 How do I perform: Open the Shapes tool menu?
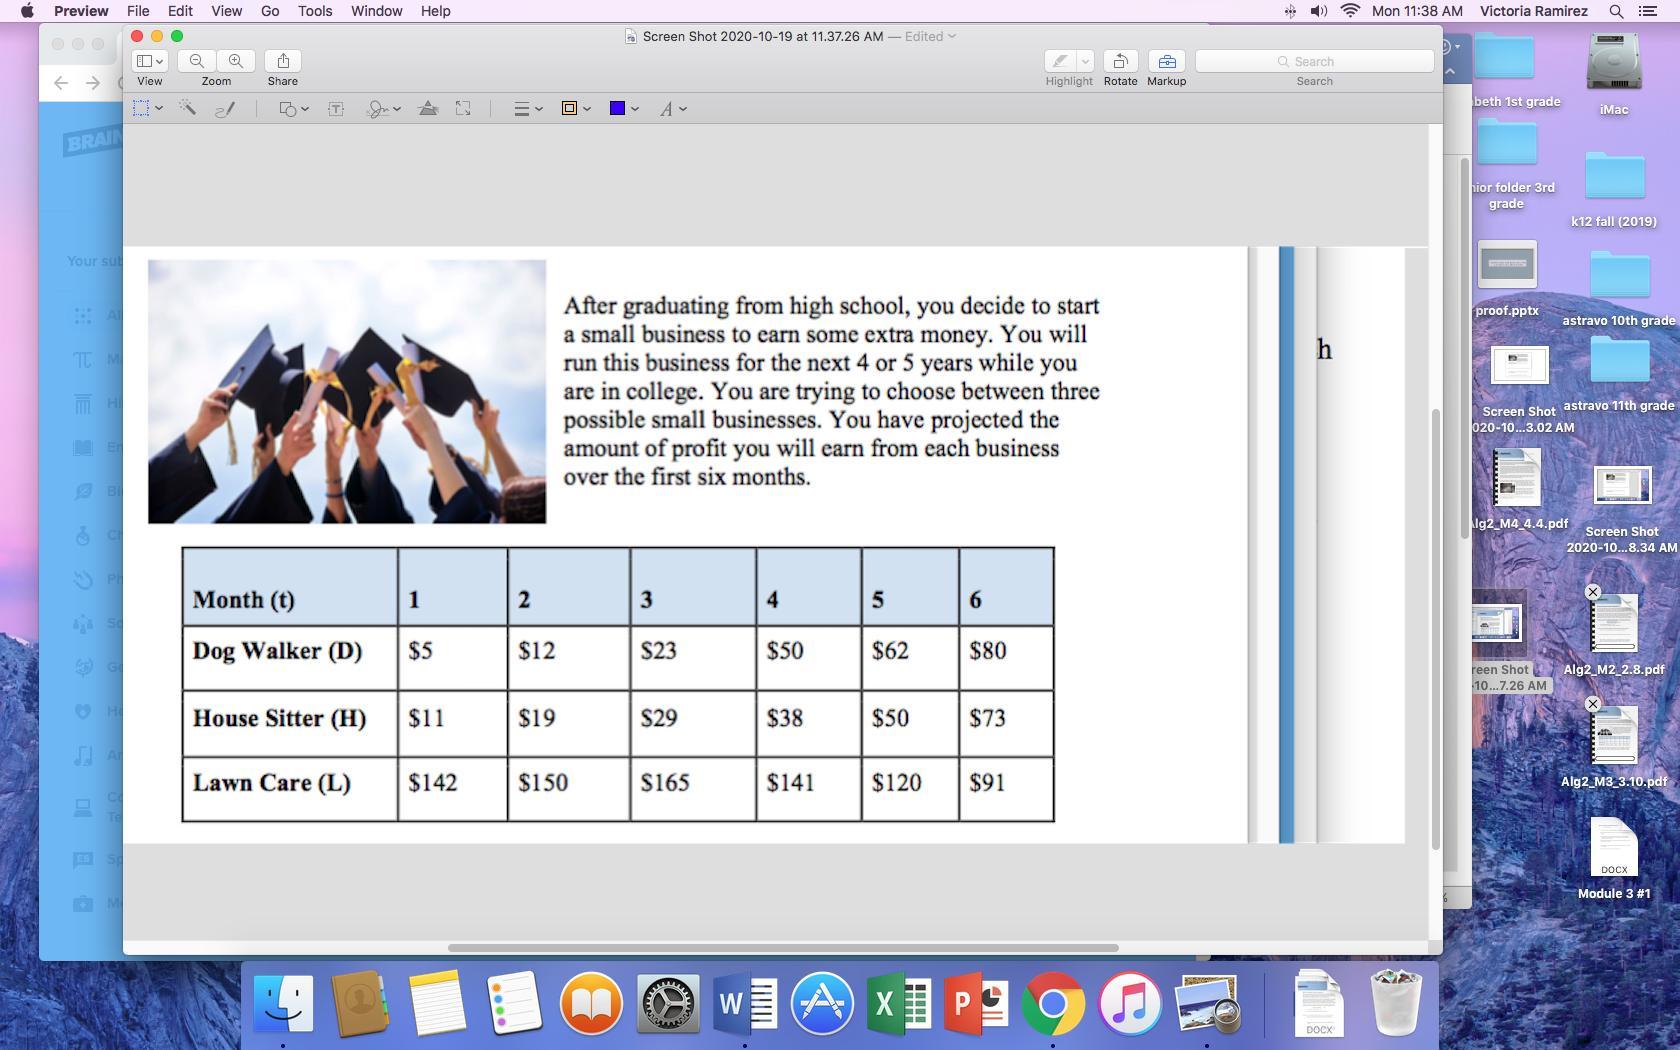(x=293, y=108)
